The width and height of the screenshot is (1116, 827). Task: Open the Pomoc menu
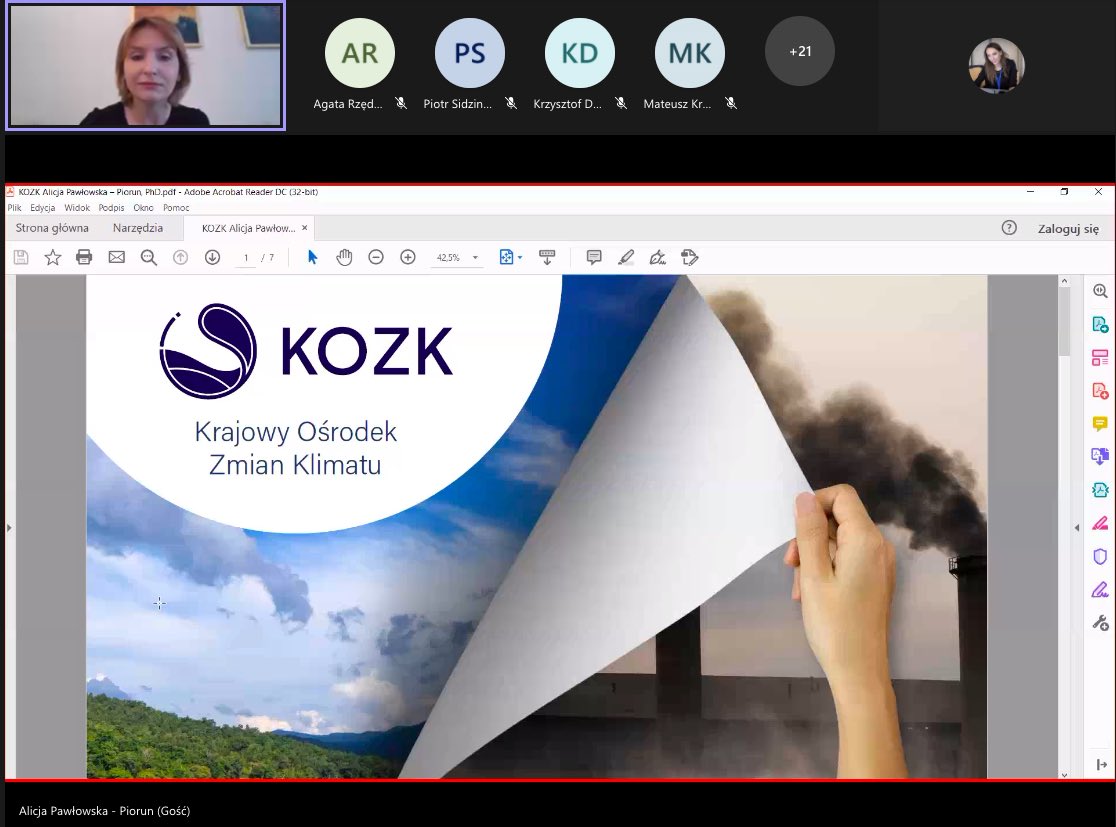coord(176,208)
